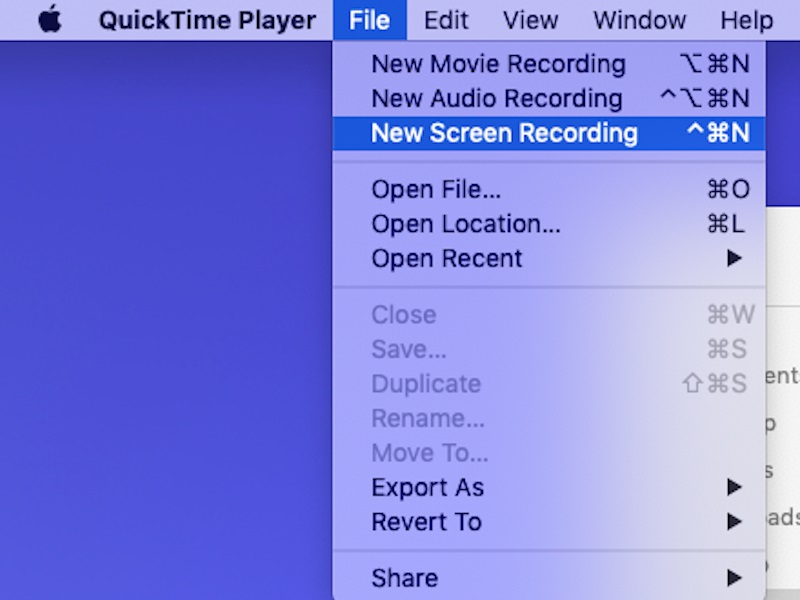Image resolution: width=800 pixels, height=600 pixels.
Task: Expand the Open Recent submenu
Action: pyautogui.click(x=446, y=258)
